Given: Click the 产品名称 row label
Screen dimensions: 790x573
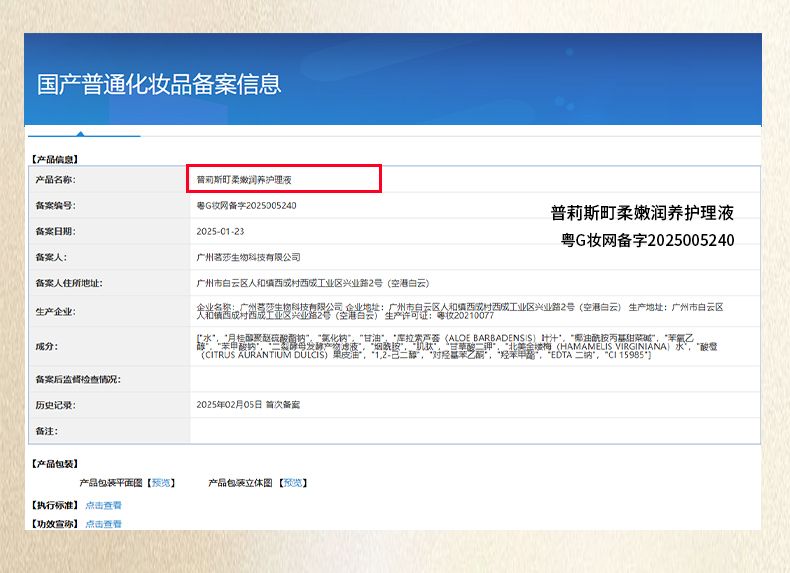Looking at the screenshot, I should (x=56, y=180).
